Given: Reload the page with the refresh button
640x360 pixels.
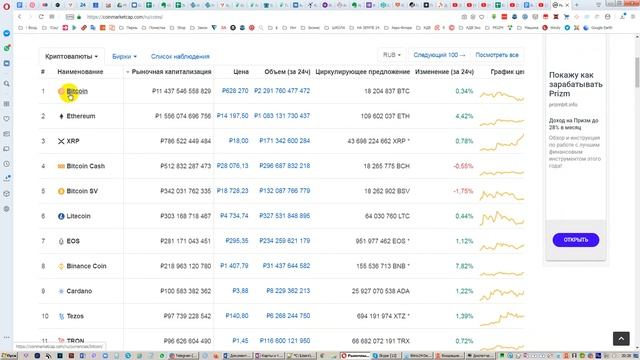Looking at the screenshot, I should tap(41, 17).
